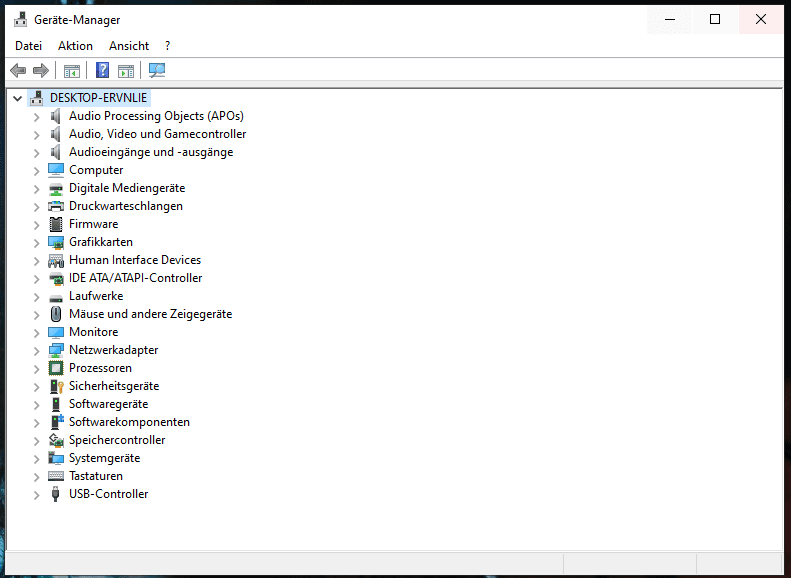Viewport: 791px width, 578px height.
Task: Expand the Audioeingänge und -ausgänge node
Action: [x=36, y=153]
